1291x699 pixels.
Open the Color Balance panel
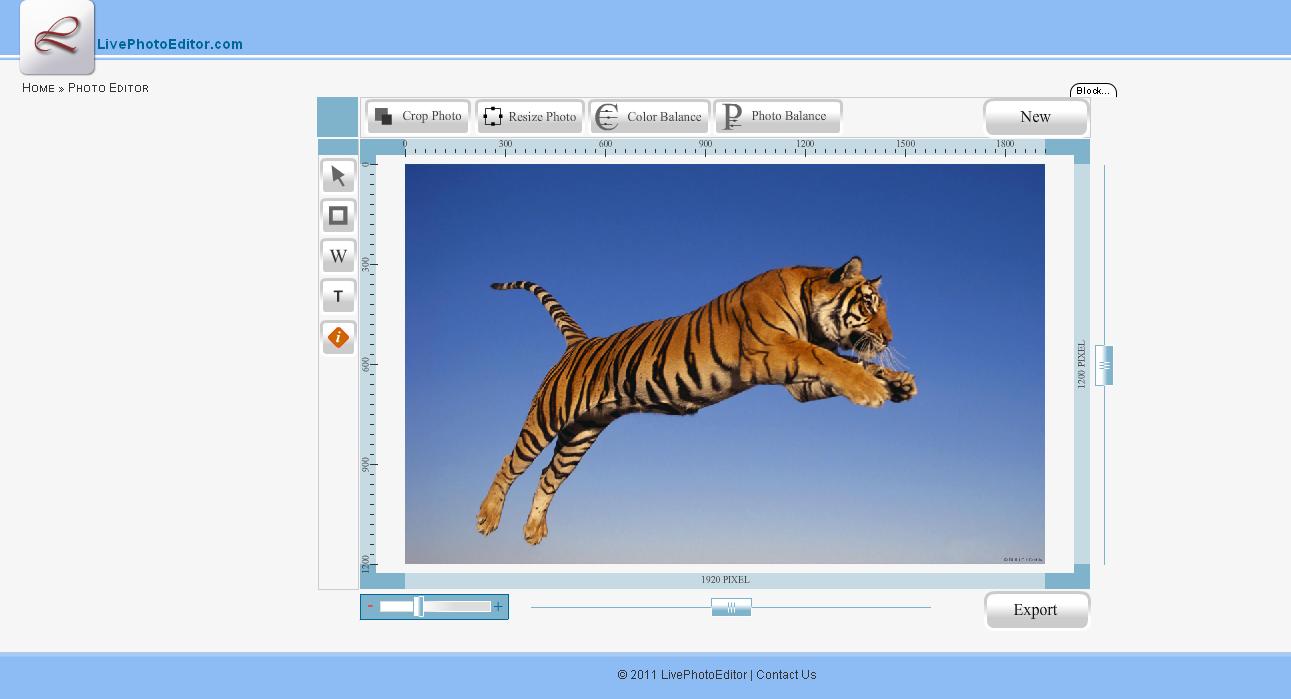click(x=661, y=116)
